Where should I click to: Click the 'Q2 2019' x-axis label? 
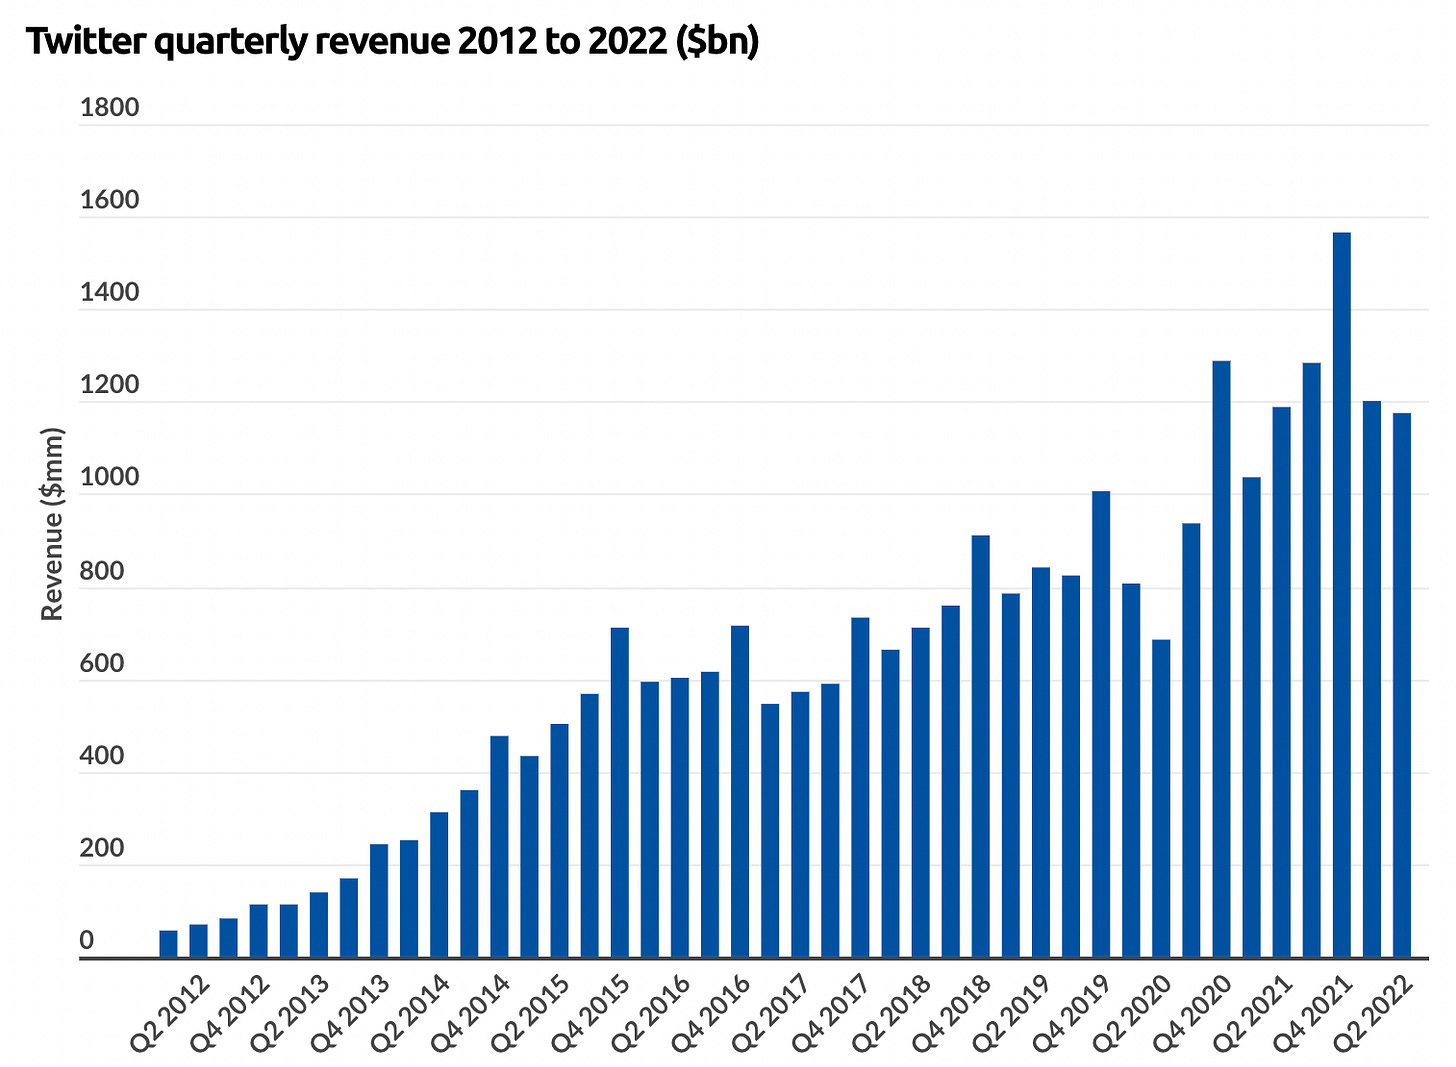pyautogui.click(x=1012, y=1012)
